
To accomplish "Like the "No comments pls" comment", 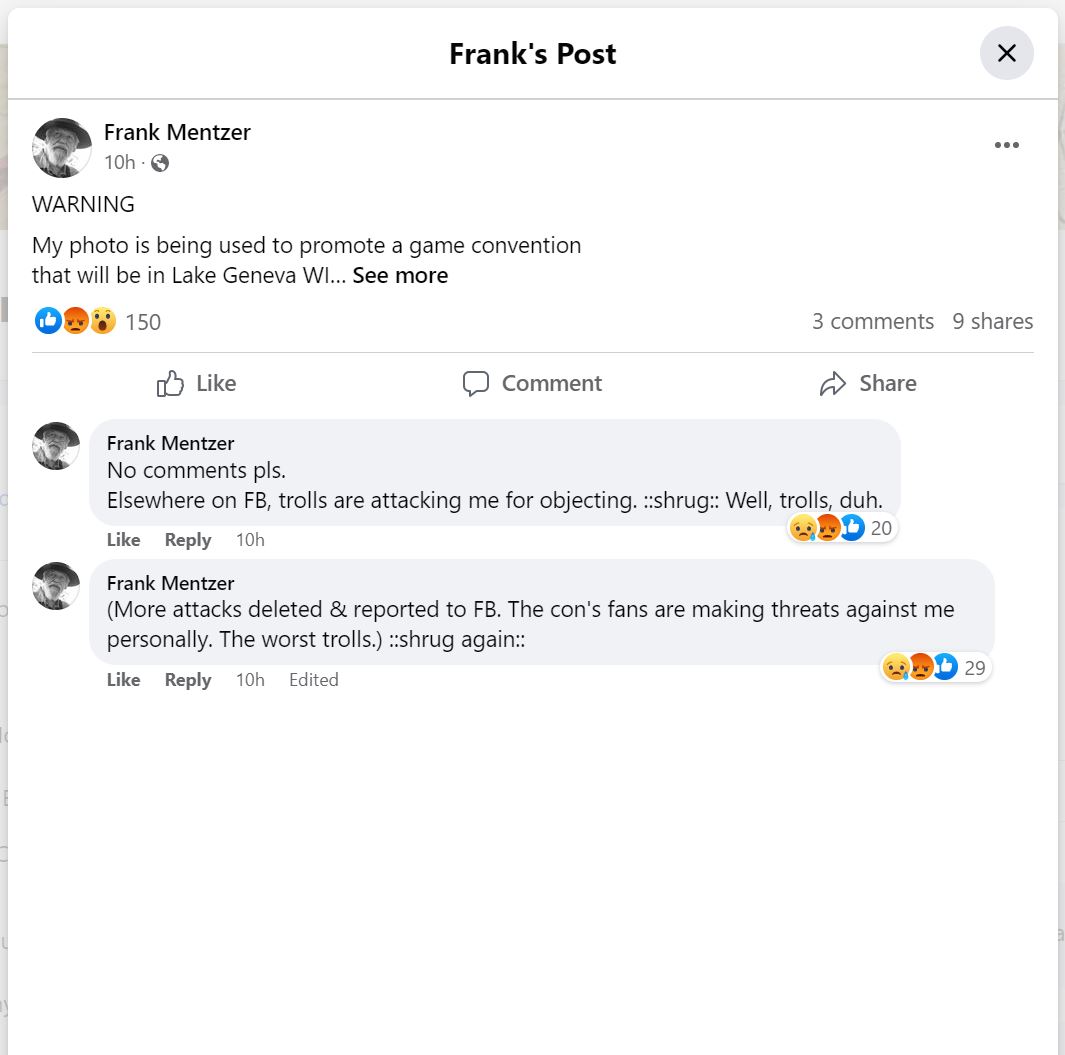I will (123, 540).
